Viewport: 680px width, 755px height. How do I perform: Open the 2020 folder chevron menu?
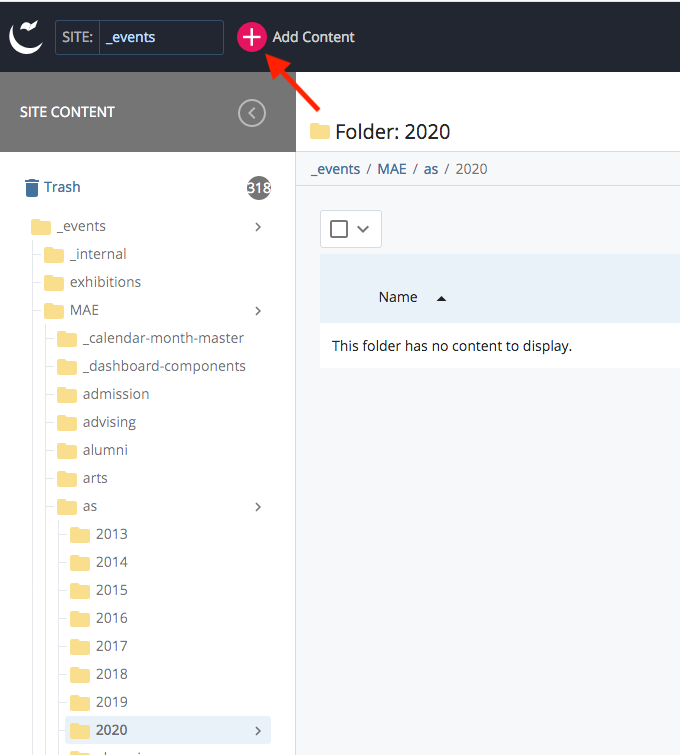[258, 731]
